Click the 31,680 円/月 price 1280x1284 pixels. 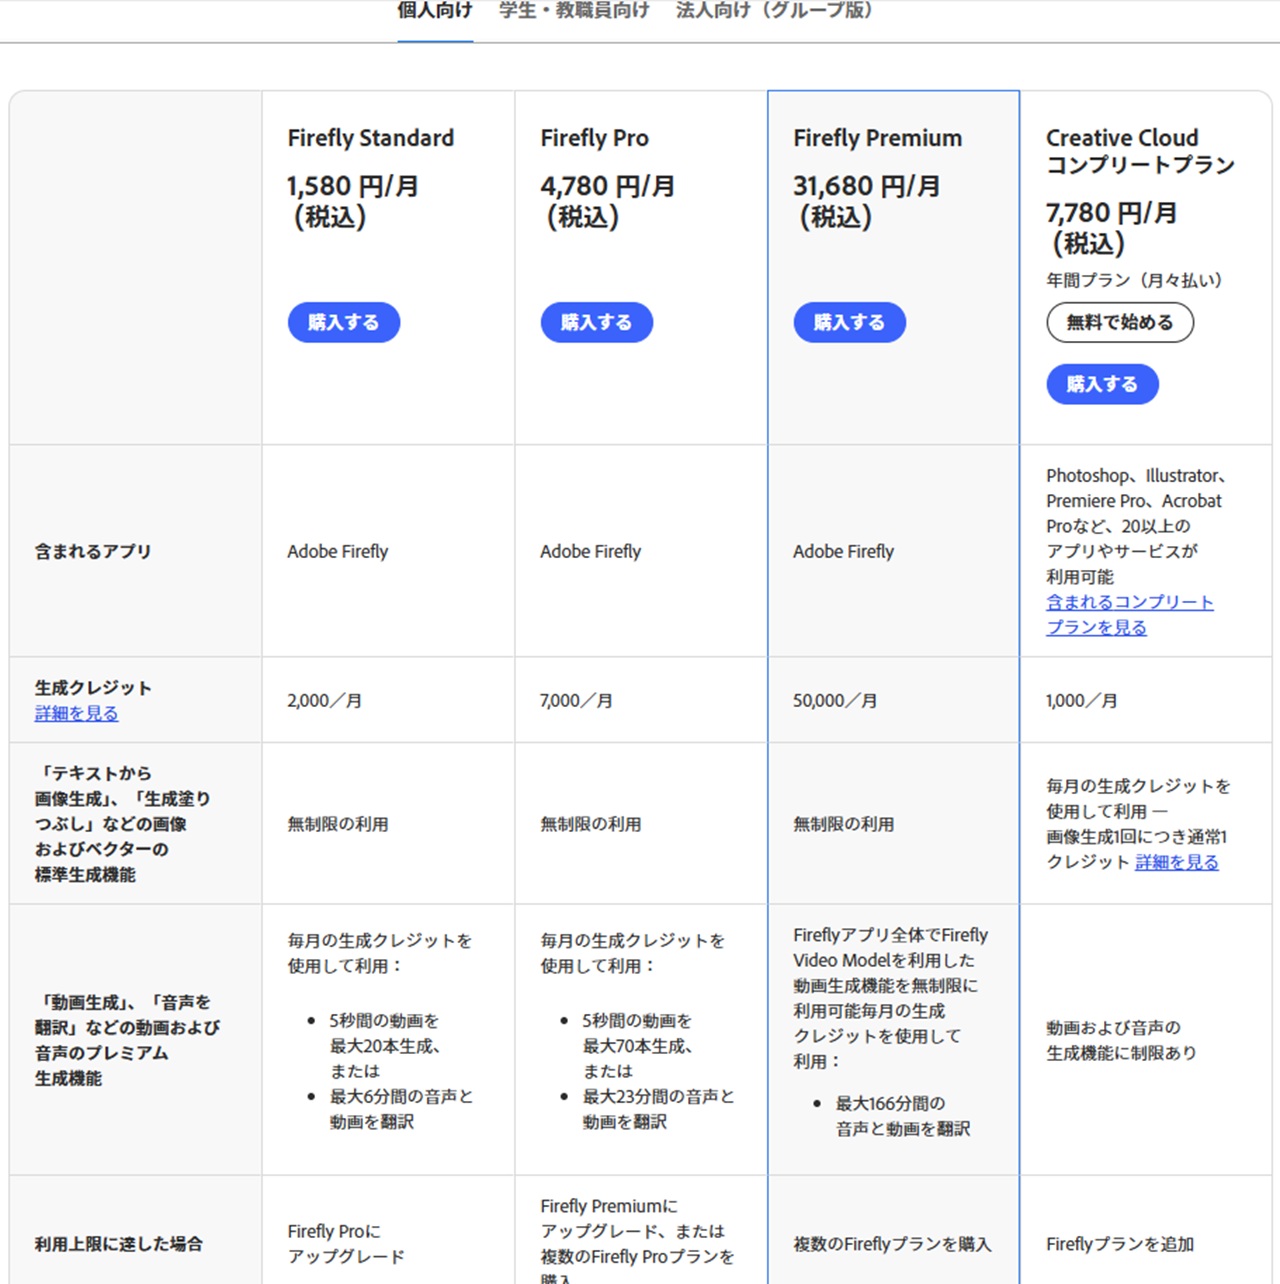pos(867,187)
